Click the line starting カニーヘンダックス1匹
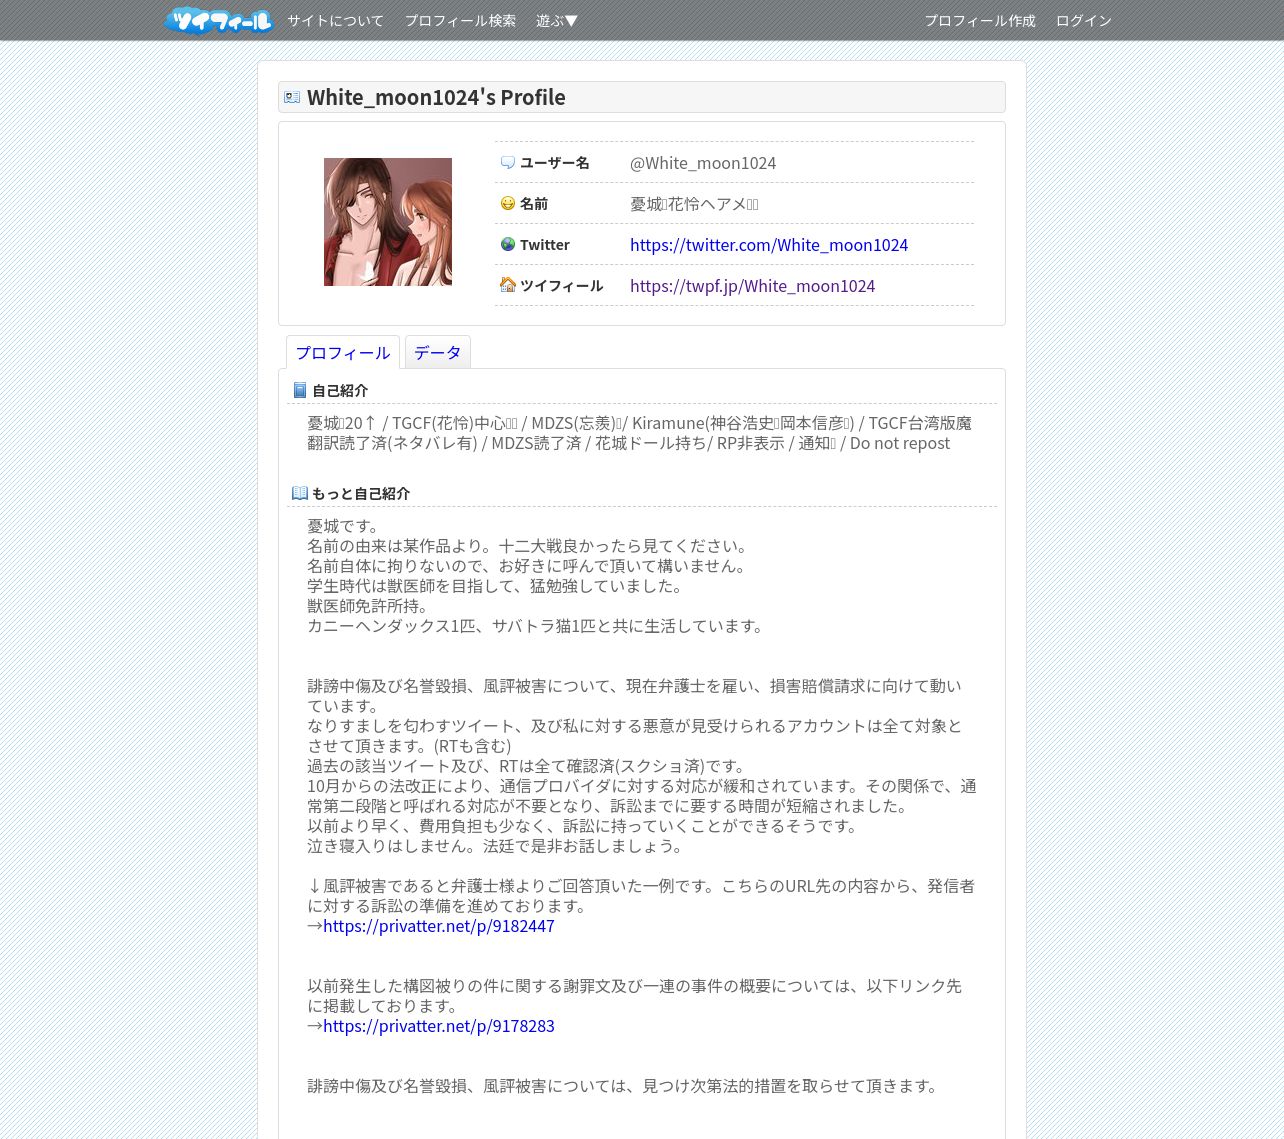 [x=537, y=626]
